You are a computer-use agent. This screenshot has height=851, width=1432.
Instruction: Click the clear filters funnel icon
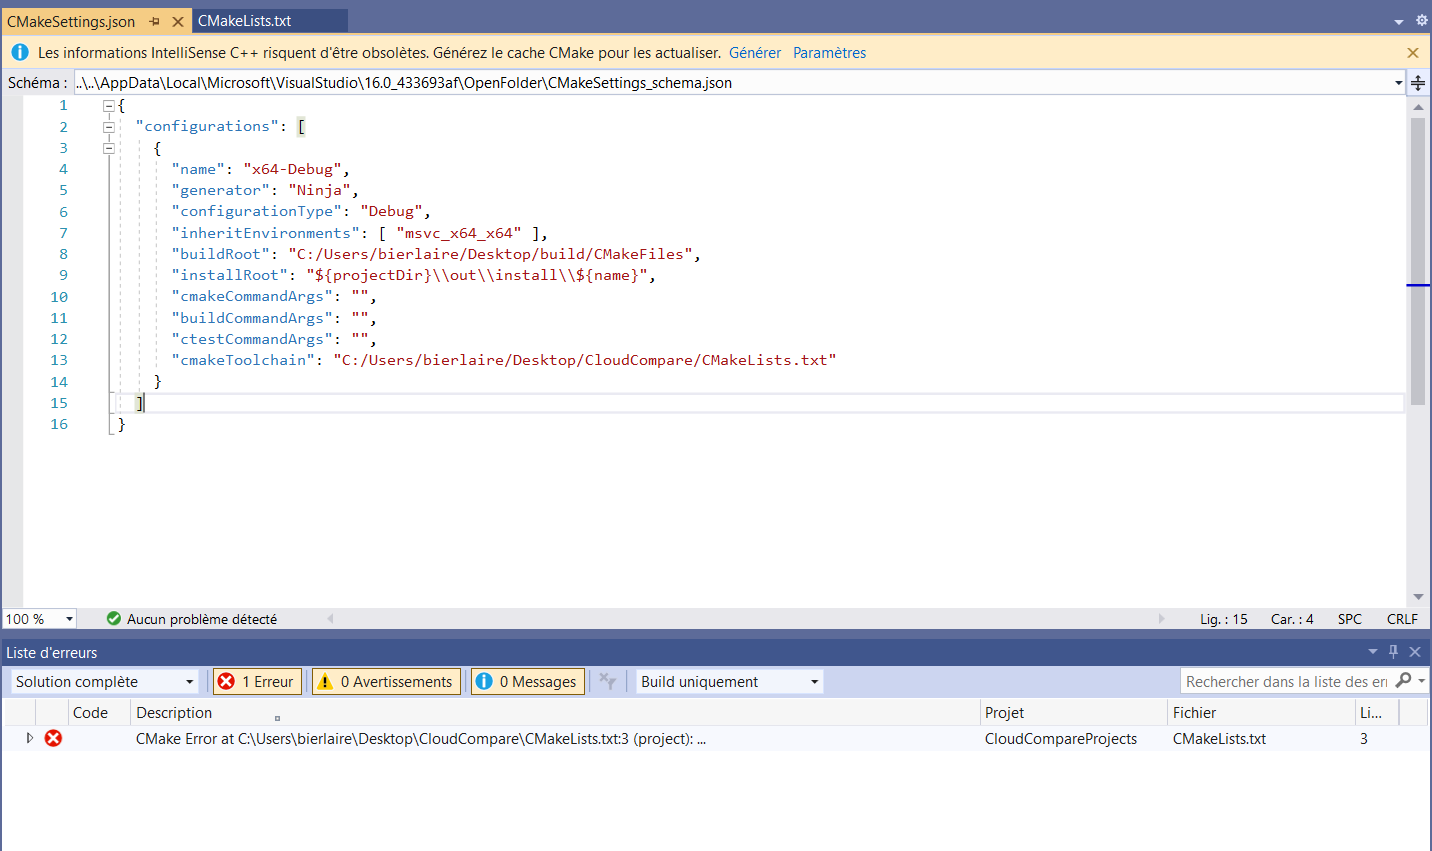click(607, 682)
